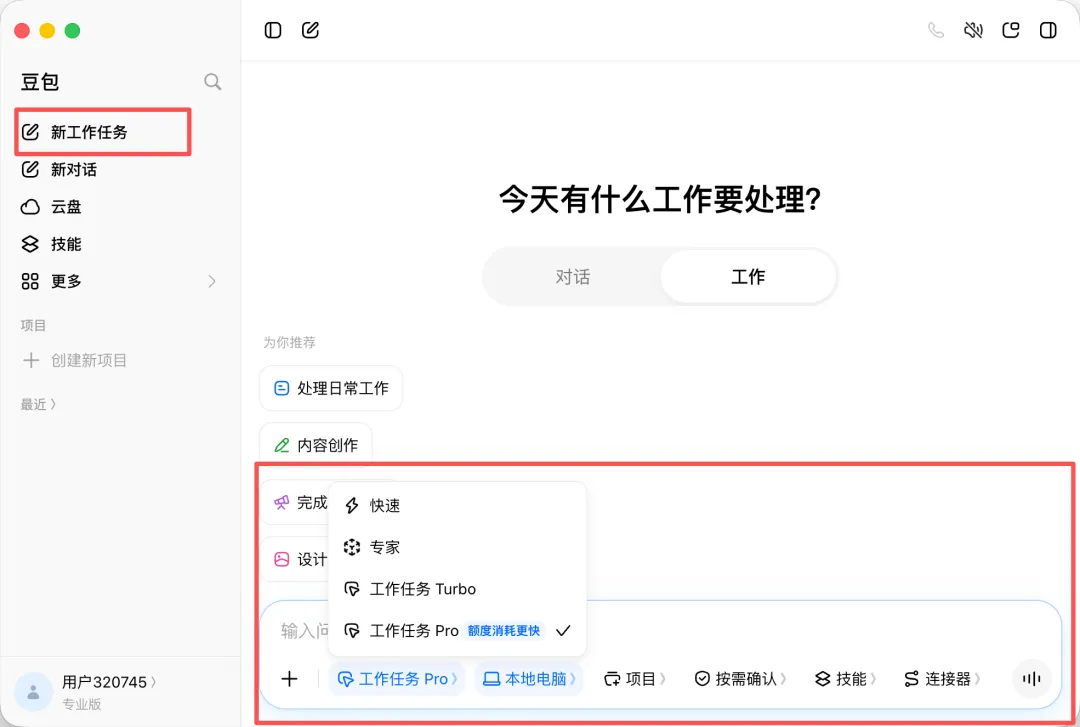The image size is (1080, 727).
Task: Select 快速 mode in the menu
Action: click(457, 505)
